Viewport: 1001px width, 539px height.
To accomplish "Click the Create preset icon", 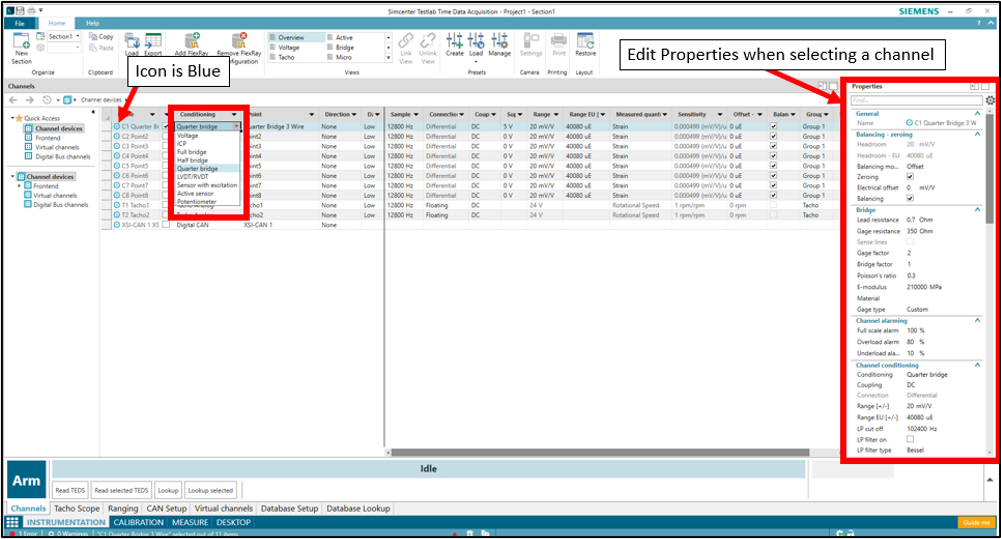I will [x=455, y=41].
